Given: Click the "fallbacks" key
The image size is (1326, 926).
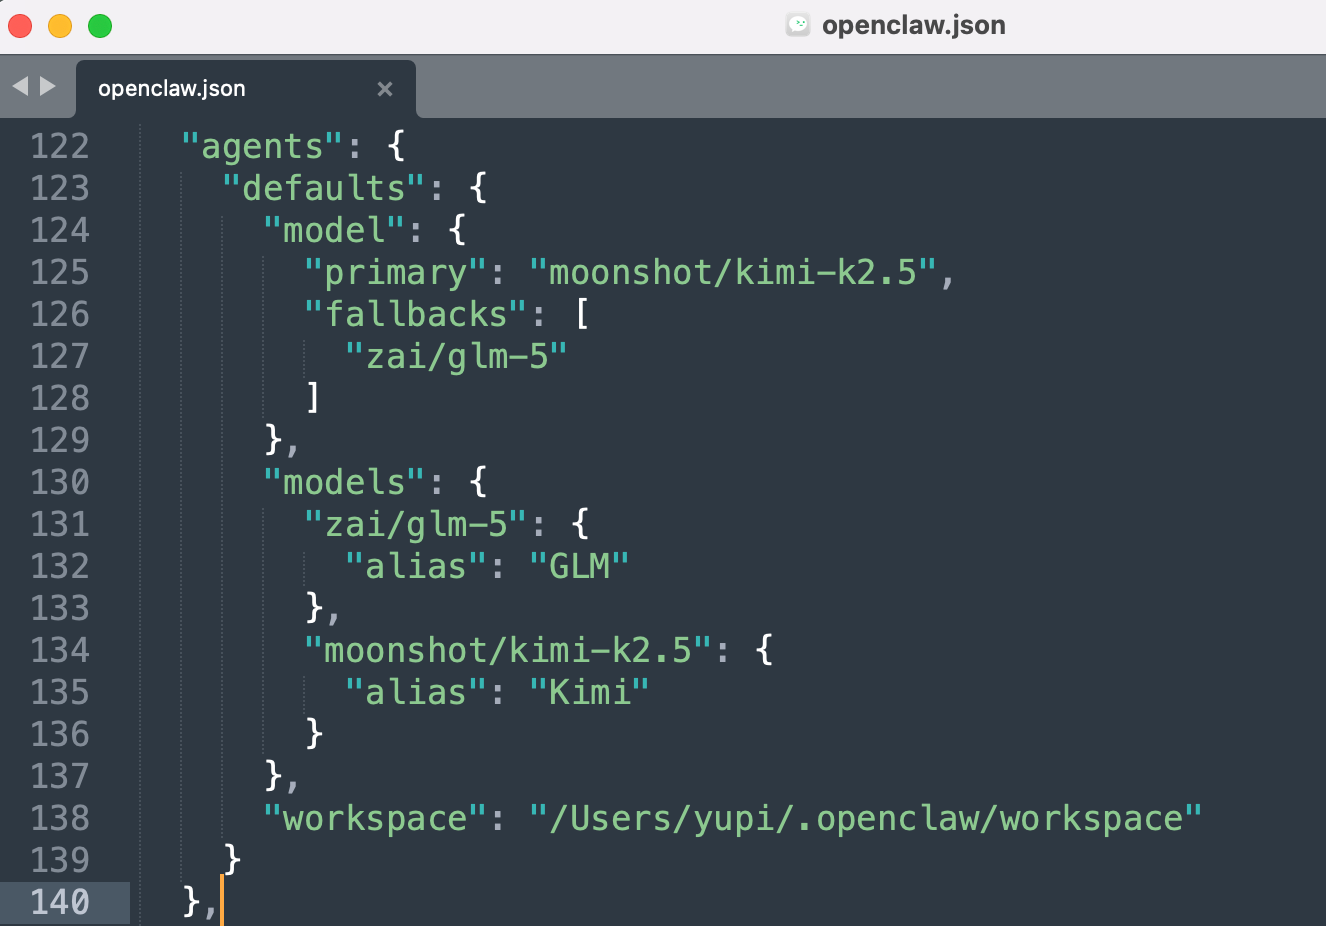Looking at the screenshot, I should pos(416,314).
